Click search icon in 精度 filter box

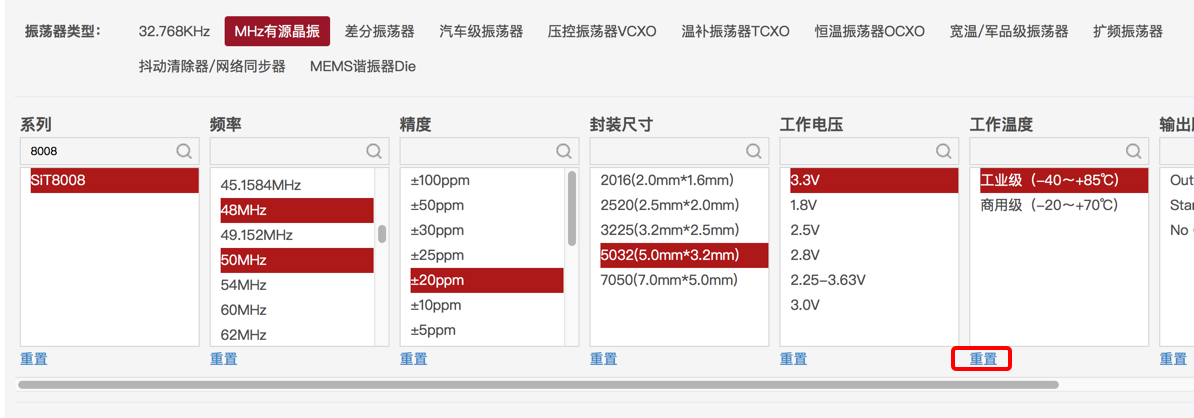coord(564,151)
